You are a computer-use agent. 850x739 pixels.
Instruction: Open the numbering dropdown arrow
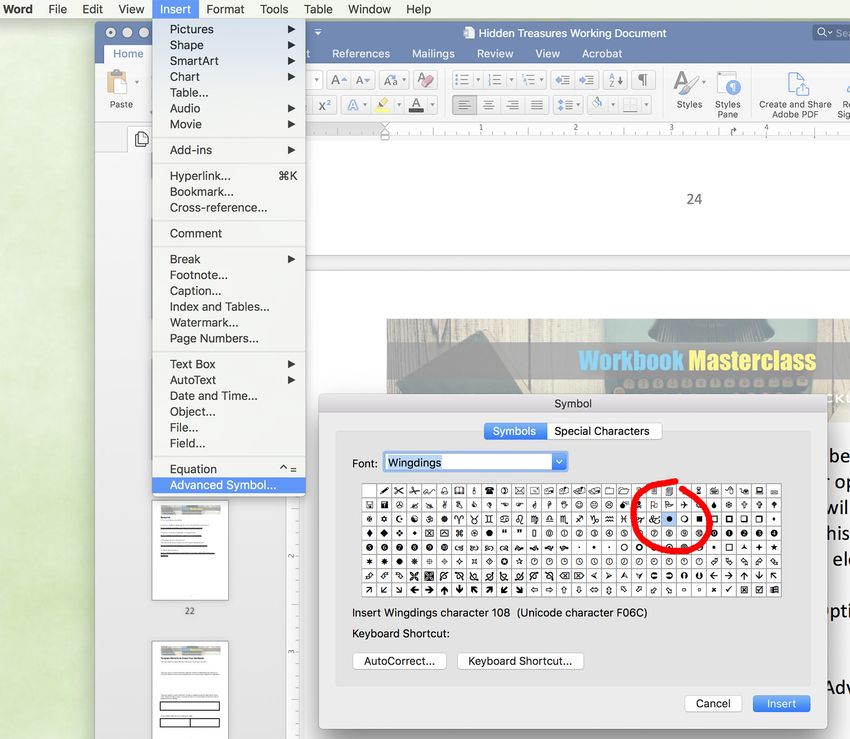point(511,80)
